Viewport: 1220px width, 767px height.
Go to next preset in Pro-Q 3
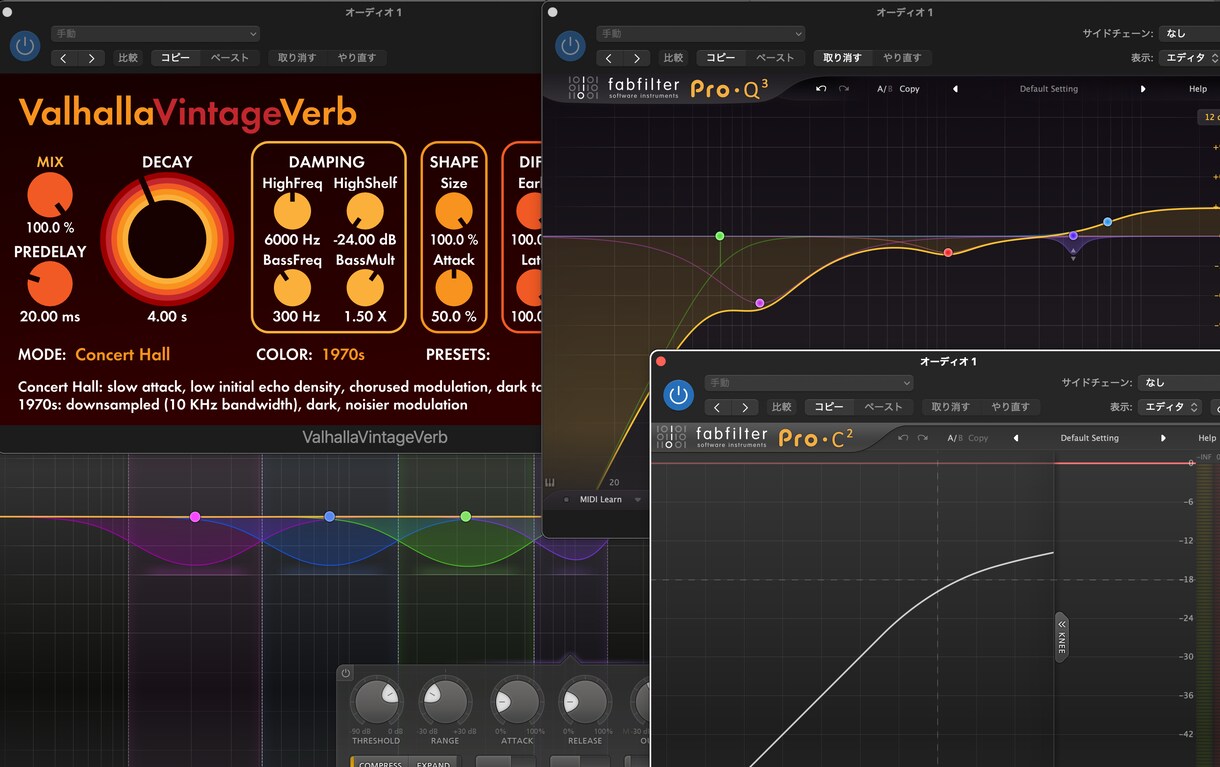(1143, 89)
